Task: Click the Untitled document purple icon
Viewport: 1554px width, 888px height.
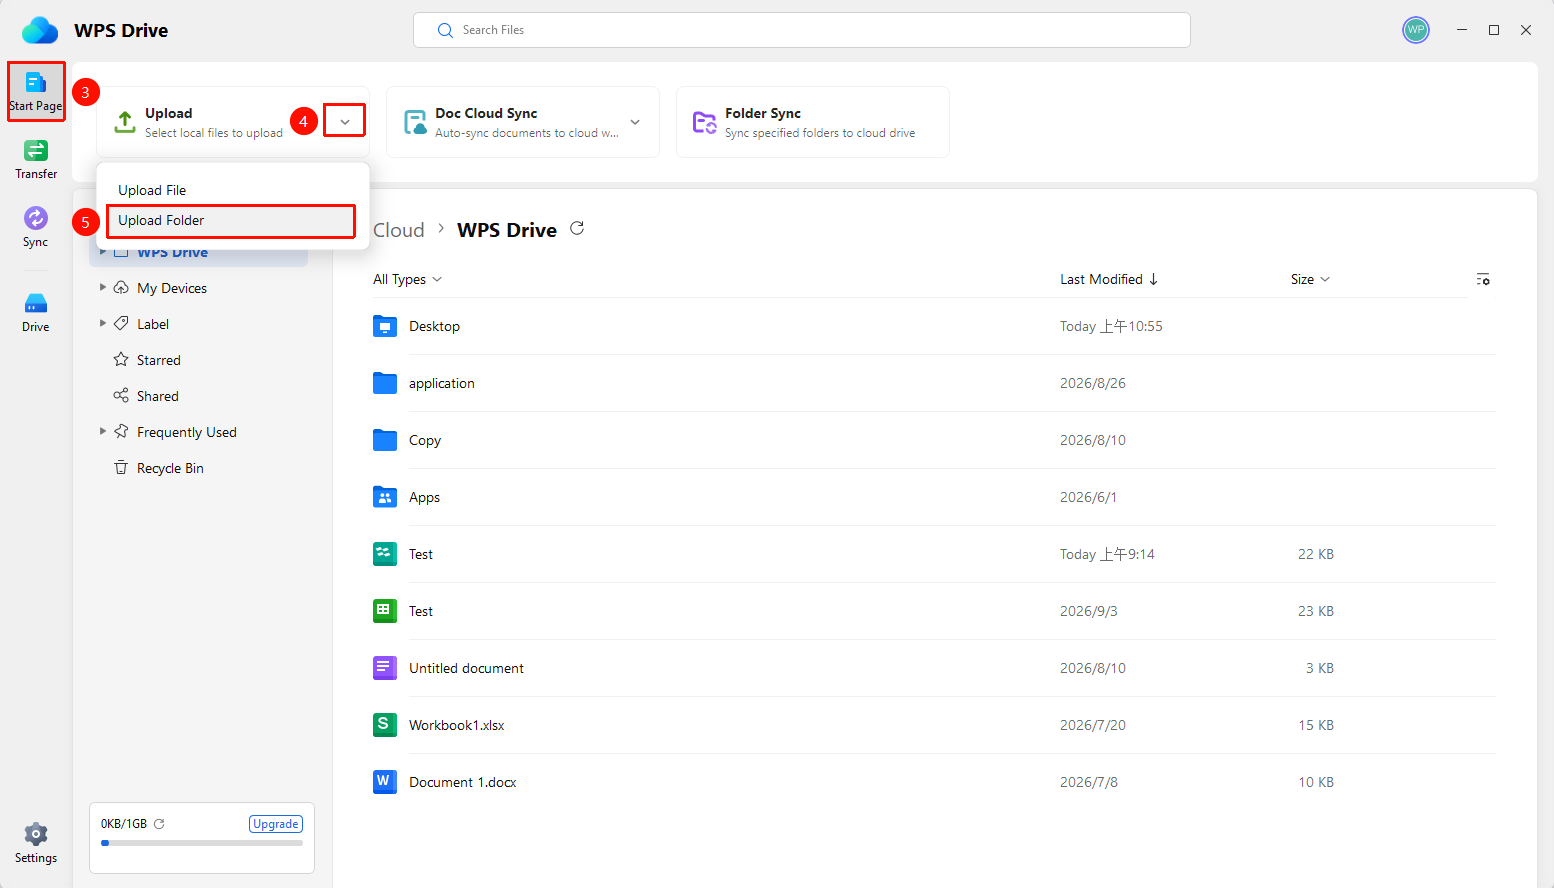Action: point(385,668)
